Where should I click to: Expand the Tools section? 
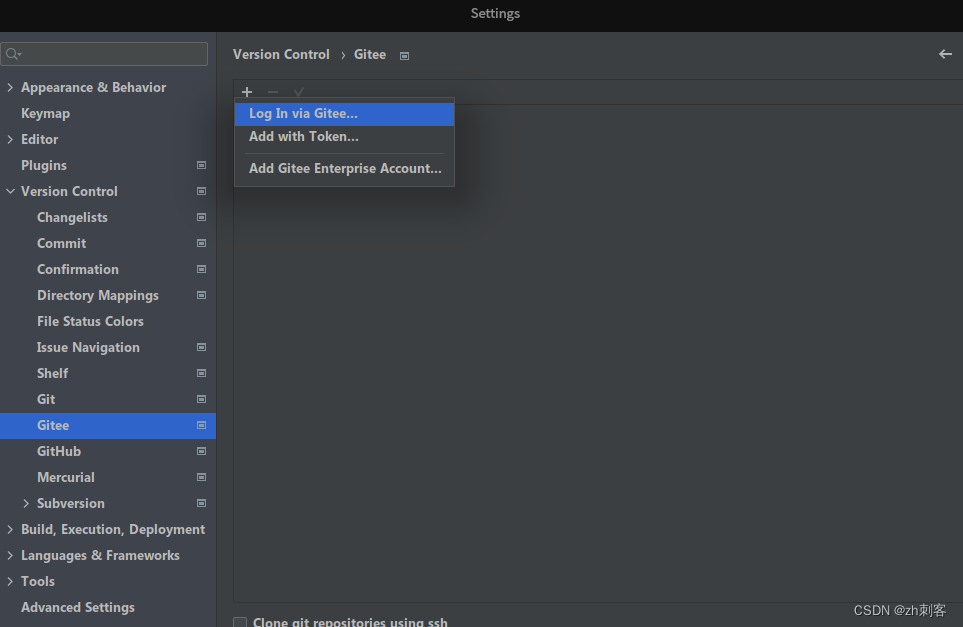(10, 581)
